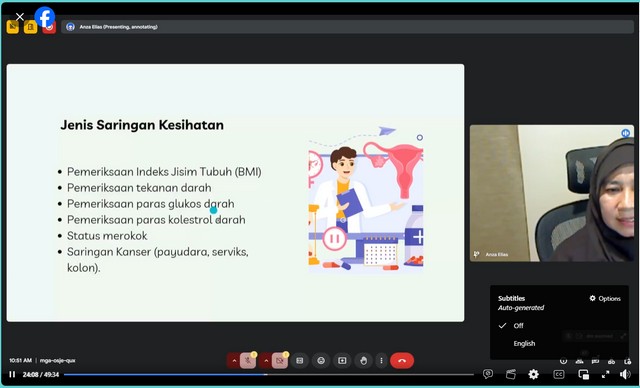
Task: Click the meeting code mga-osje-qux
Action: 58,361
